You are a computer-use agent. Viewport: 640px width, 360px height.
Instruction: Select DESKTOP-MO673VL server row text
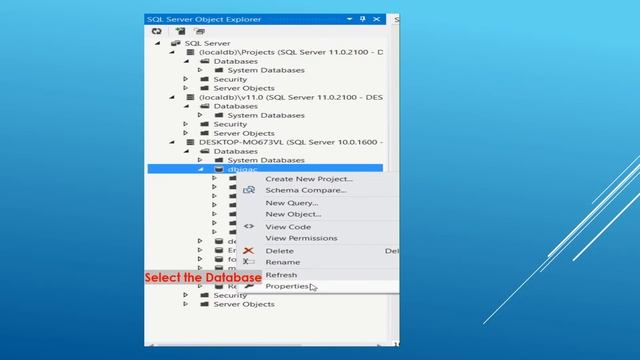[291, 142]
